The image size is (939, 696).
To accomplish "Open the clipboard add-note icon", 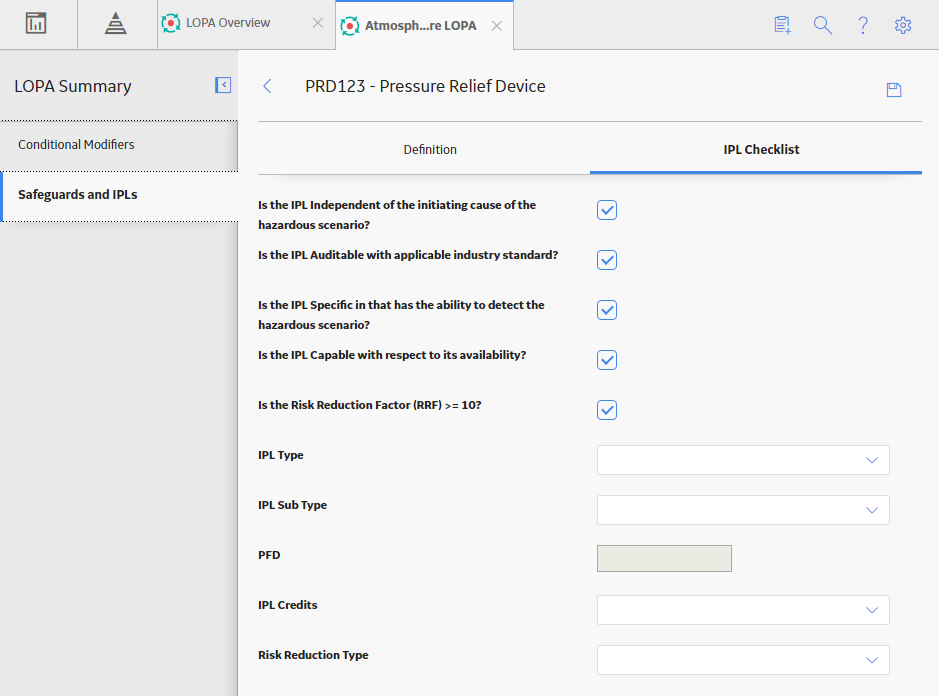I will coord(782,25).
